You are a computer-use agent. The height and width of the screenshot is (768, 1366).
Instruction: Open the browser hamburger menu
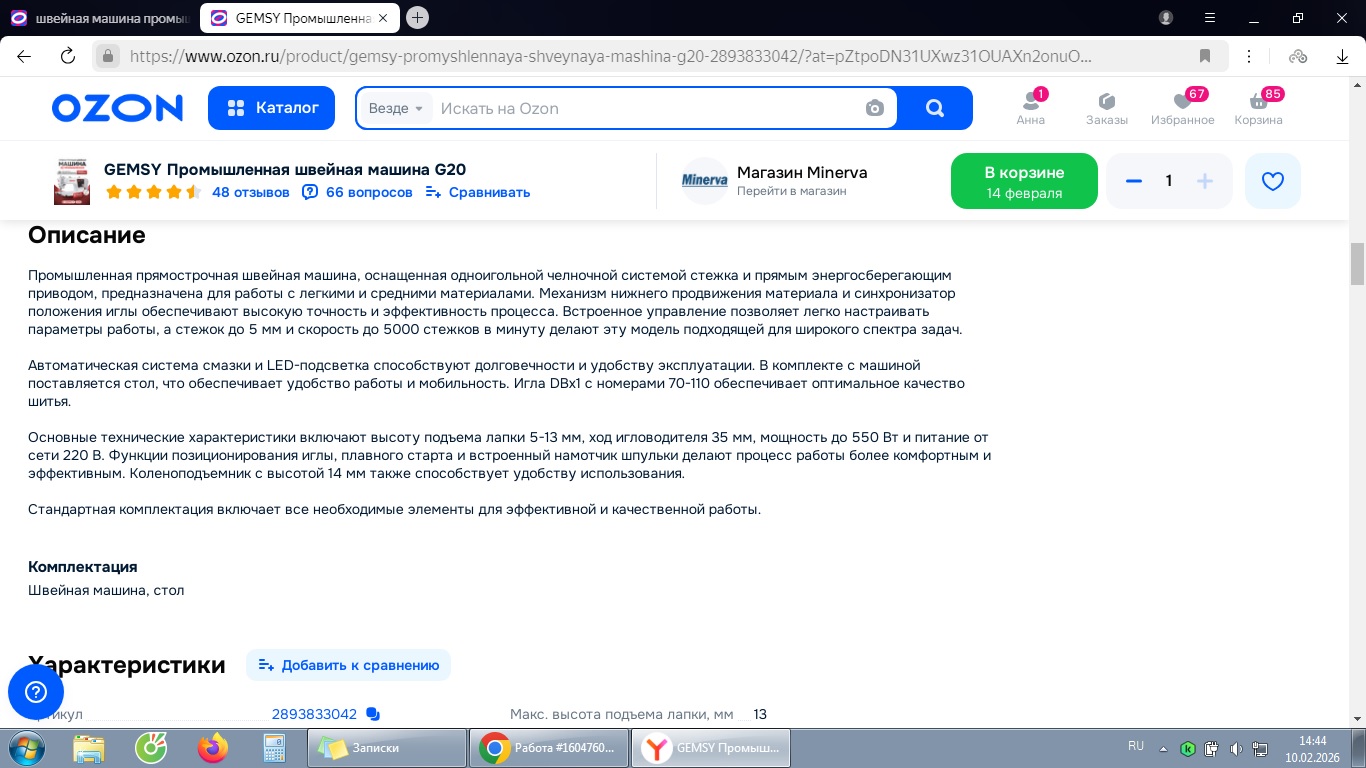click(1211, 18)
